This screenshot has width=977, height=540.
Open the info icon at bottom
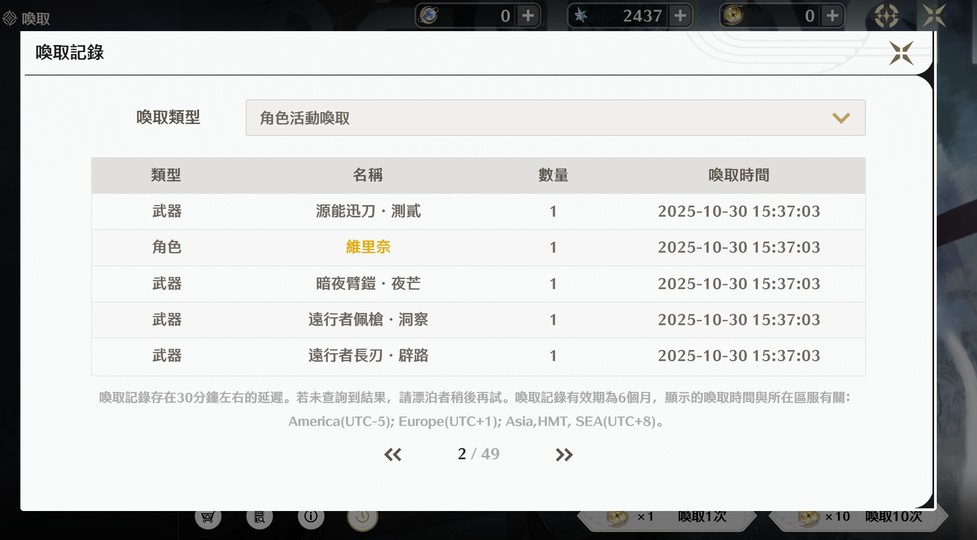311,517
